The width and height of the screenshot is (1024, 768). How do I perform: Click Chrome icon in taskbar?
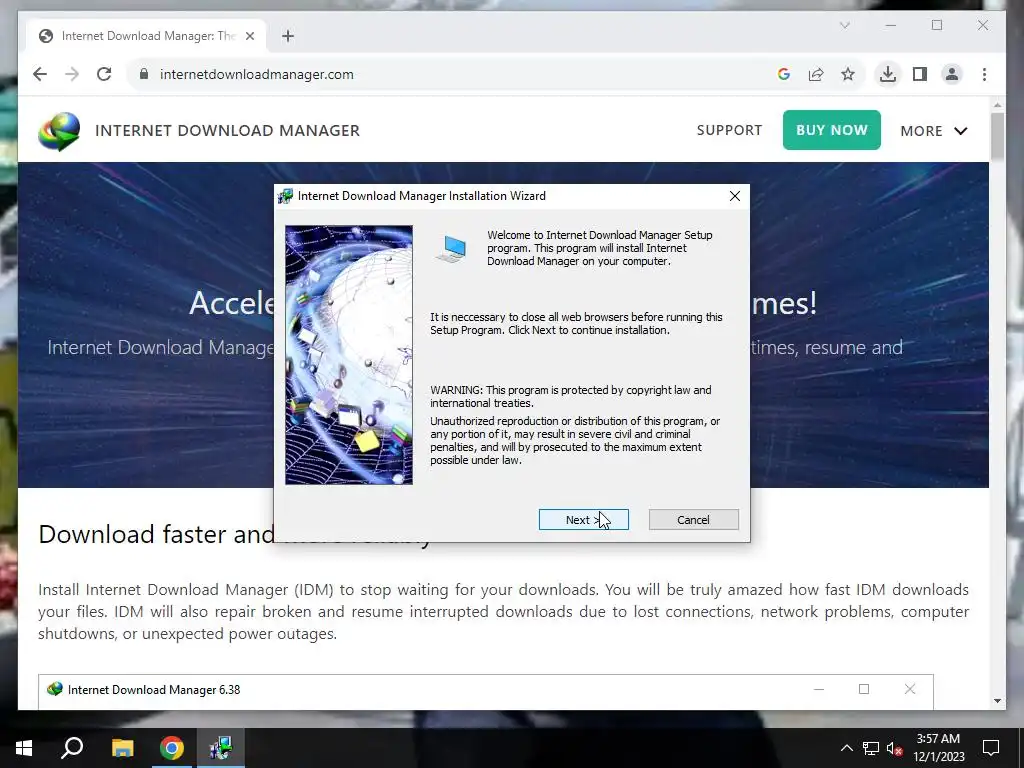point(172,748)
